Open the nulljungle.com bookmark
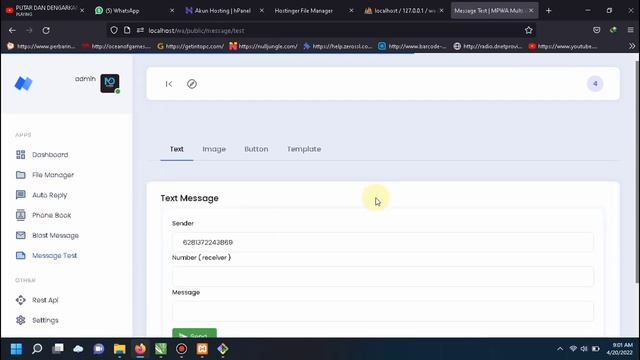The width and height of the screenshot is (640, 360). (x=263, y=46)
